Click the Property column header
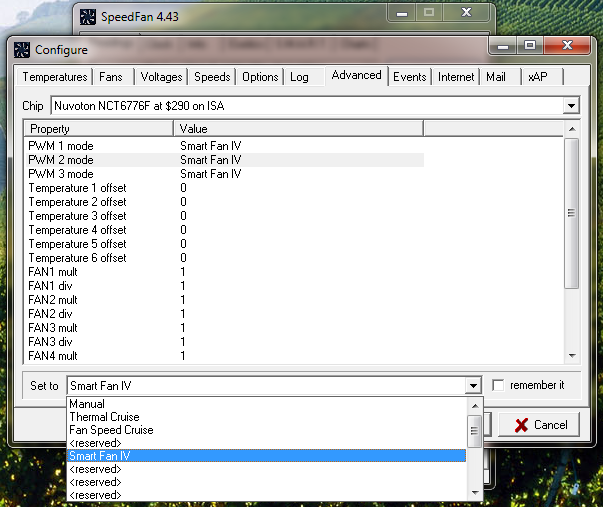The width and height of the screenshot is (603, 507). coord(98,128)
